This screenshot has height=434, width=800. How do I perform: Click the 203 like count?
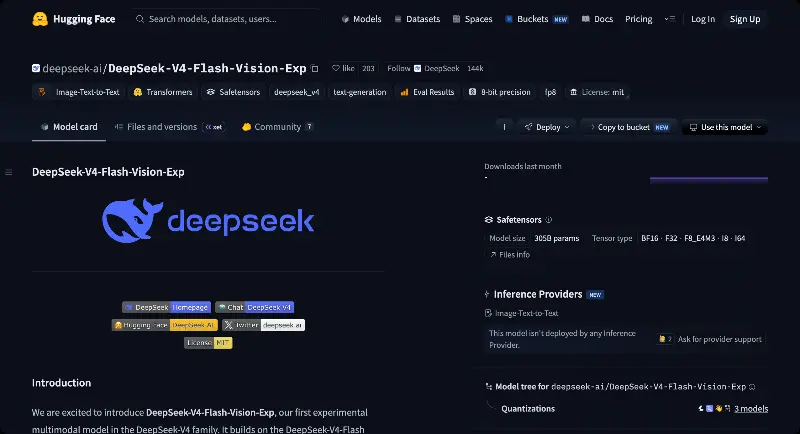click(x=368, y=68)
